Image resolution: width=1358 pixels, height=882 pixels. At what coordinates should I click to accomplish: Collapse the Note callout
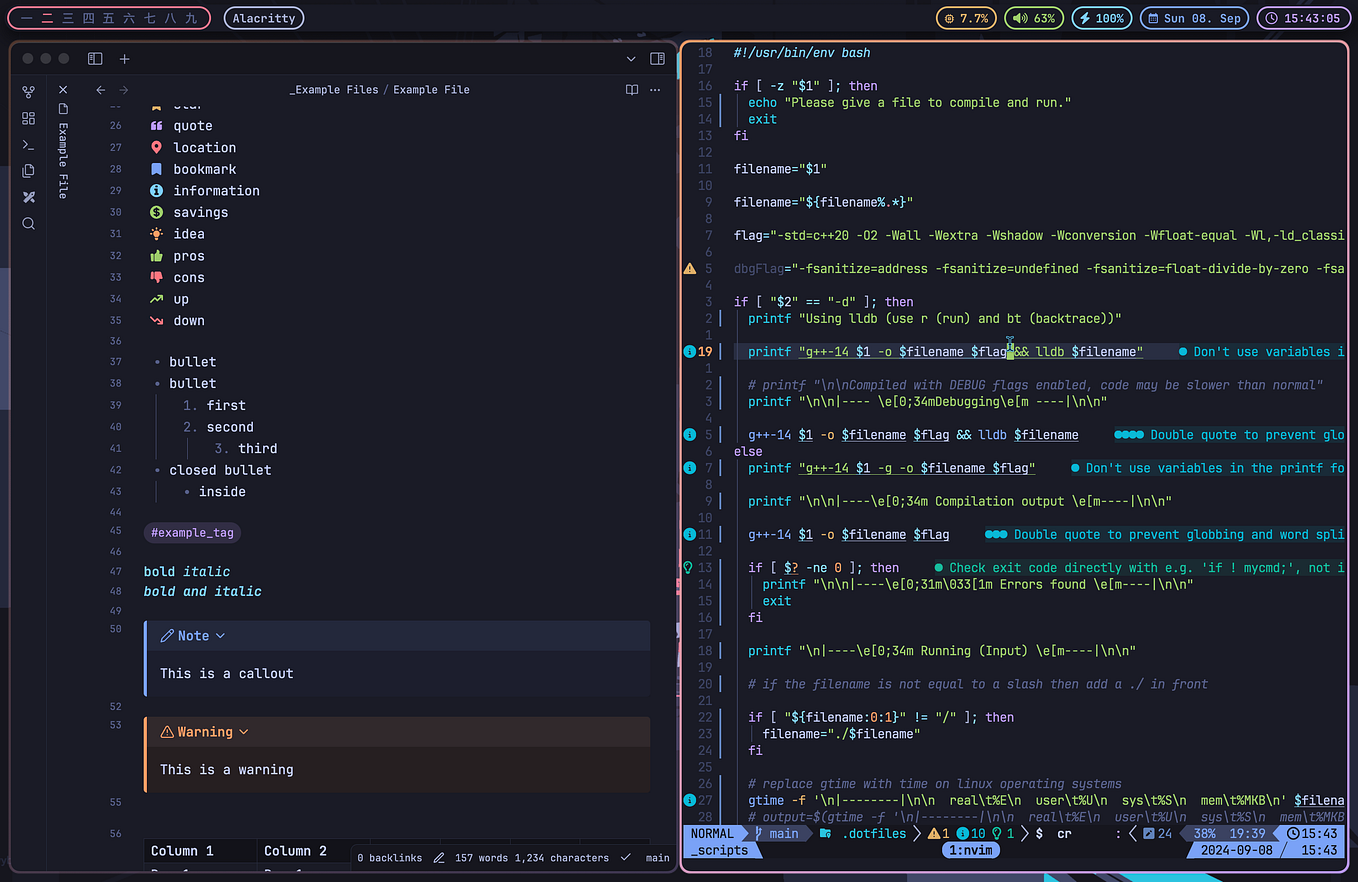(219, 635)
